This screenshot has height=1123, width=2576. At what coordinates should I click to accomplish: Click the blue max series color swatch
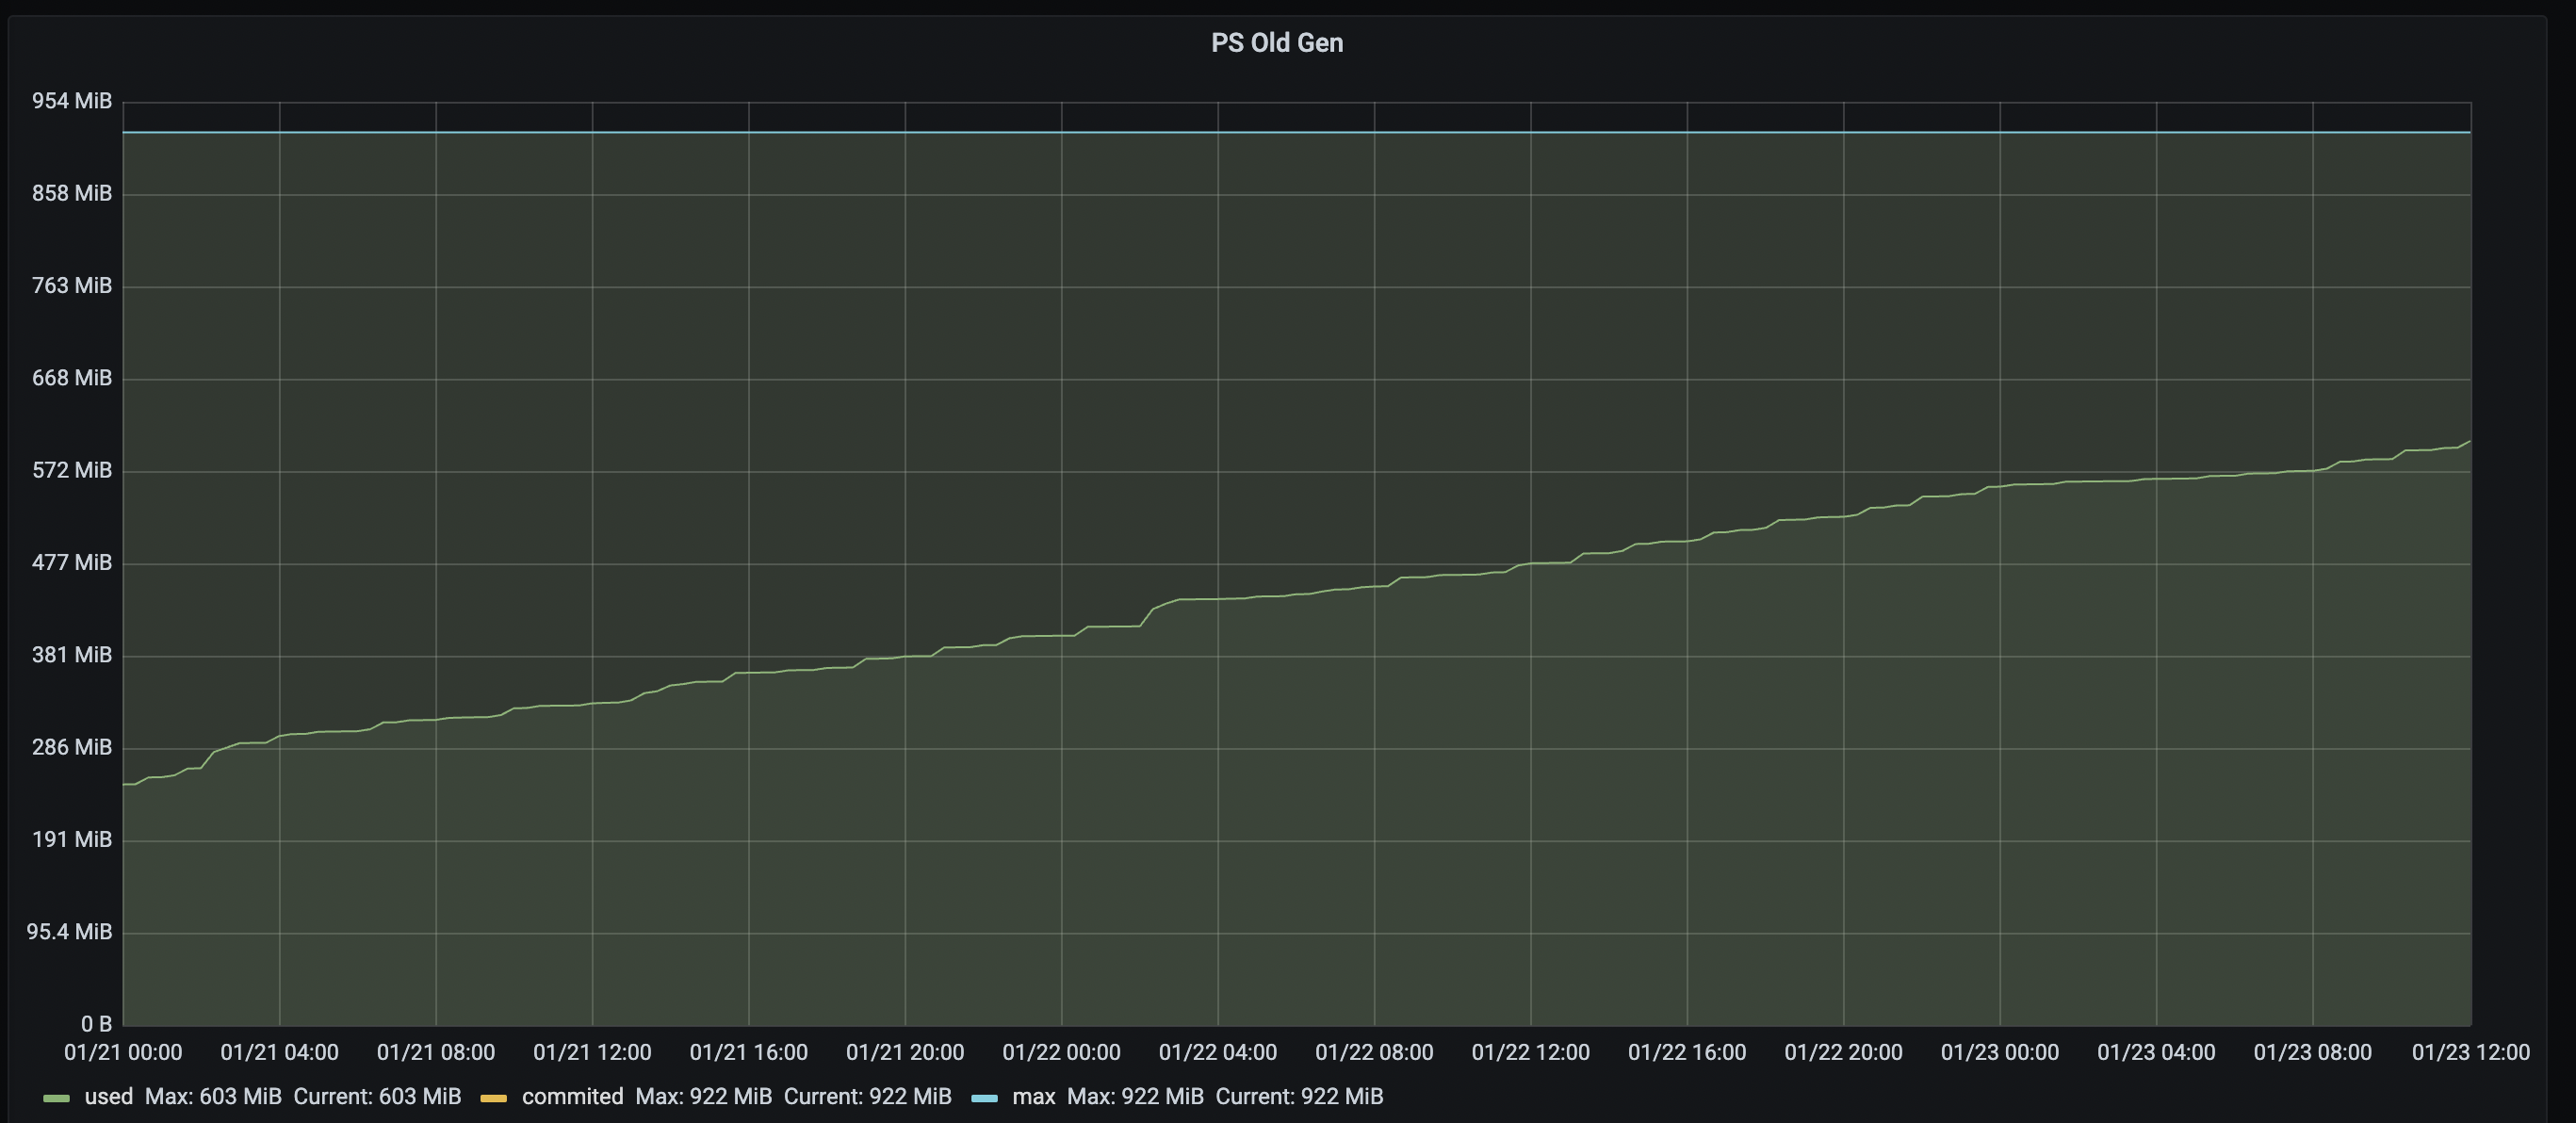tap(984, 1098)
